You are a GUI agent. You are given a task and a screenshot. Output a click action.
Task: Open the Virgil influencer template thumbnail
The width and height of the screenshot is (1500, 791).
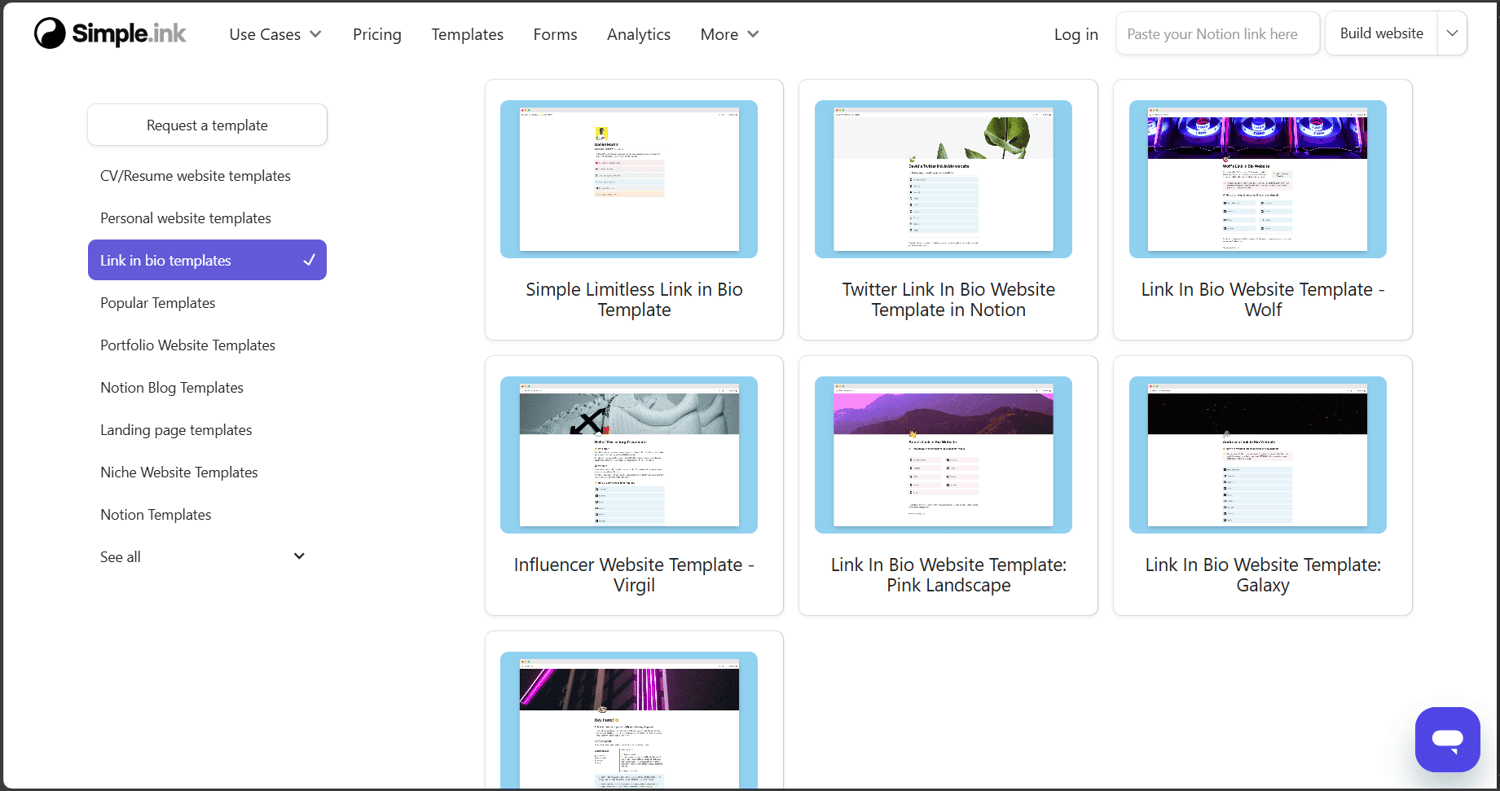click(x=629, y=455)
